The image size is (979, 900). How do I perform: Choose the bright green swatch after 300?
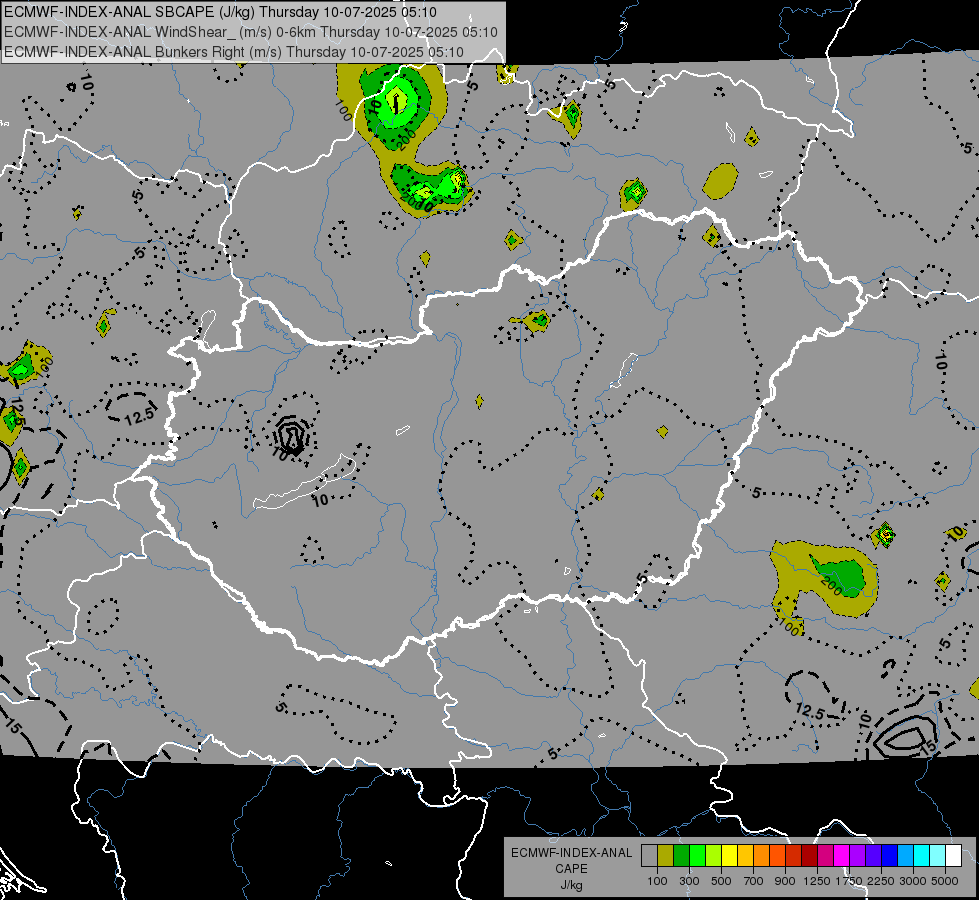(697, 856)
